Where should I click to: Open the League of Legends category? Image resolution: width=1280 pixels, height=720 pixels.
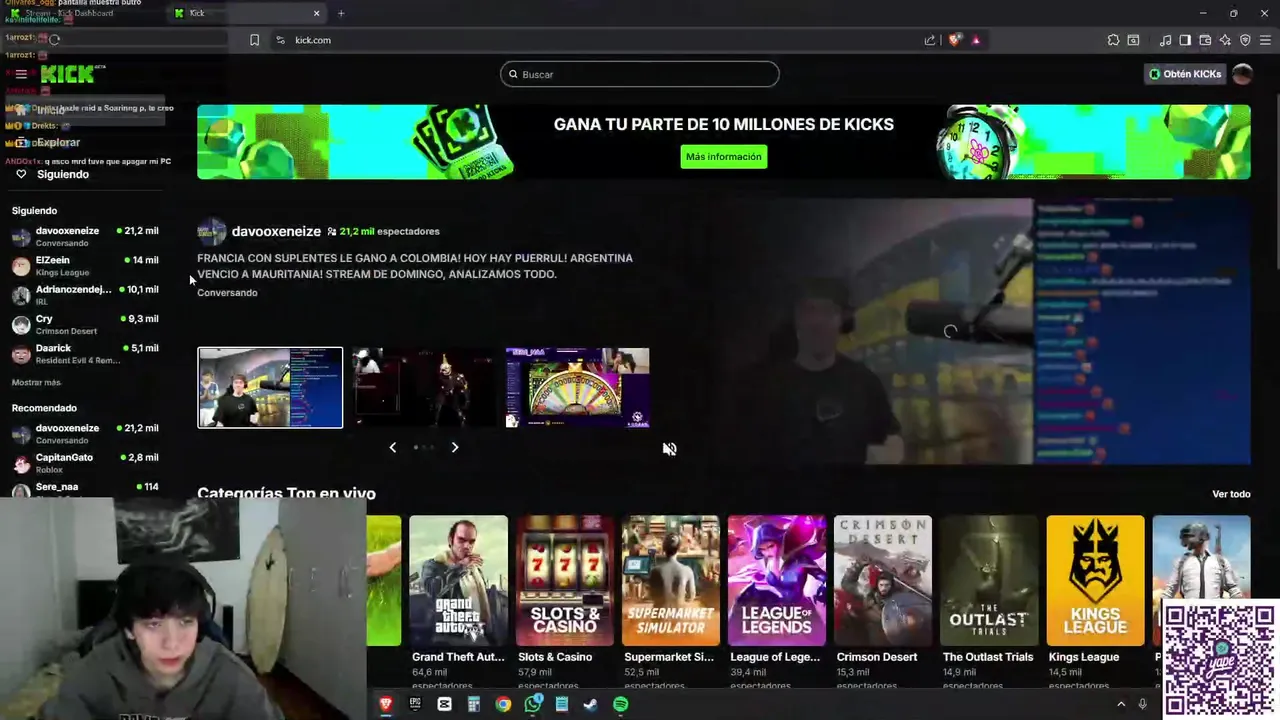[777, 600]
